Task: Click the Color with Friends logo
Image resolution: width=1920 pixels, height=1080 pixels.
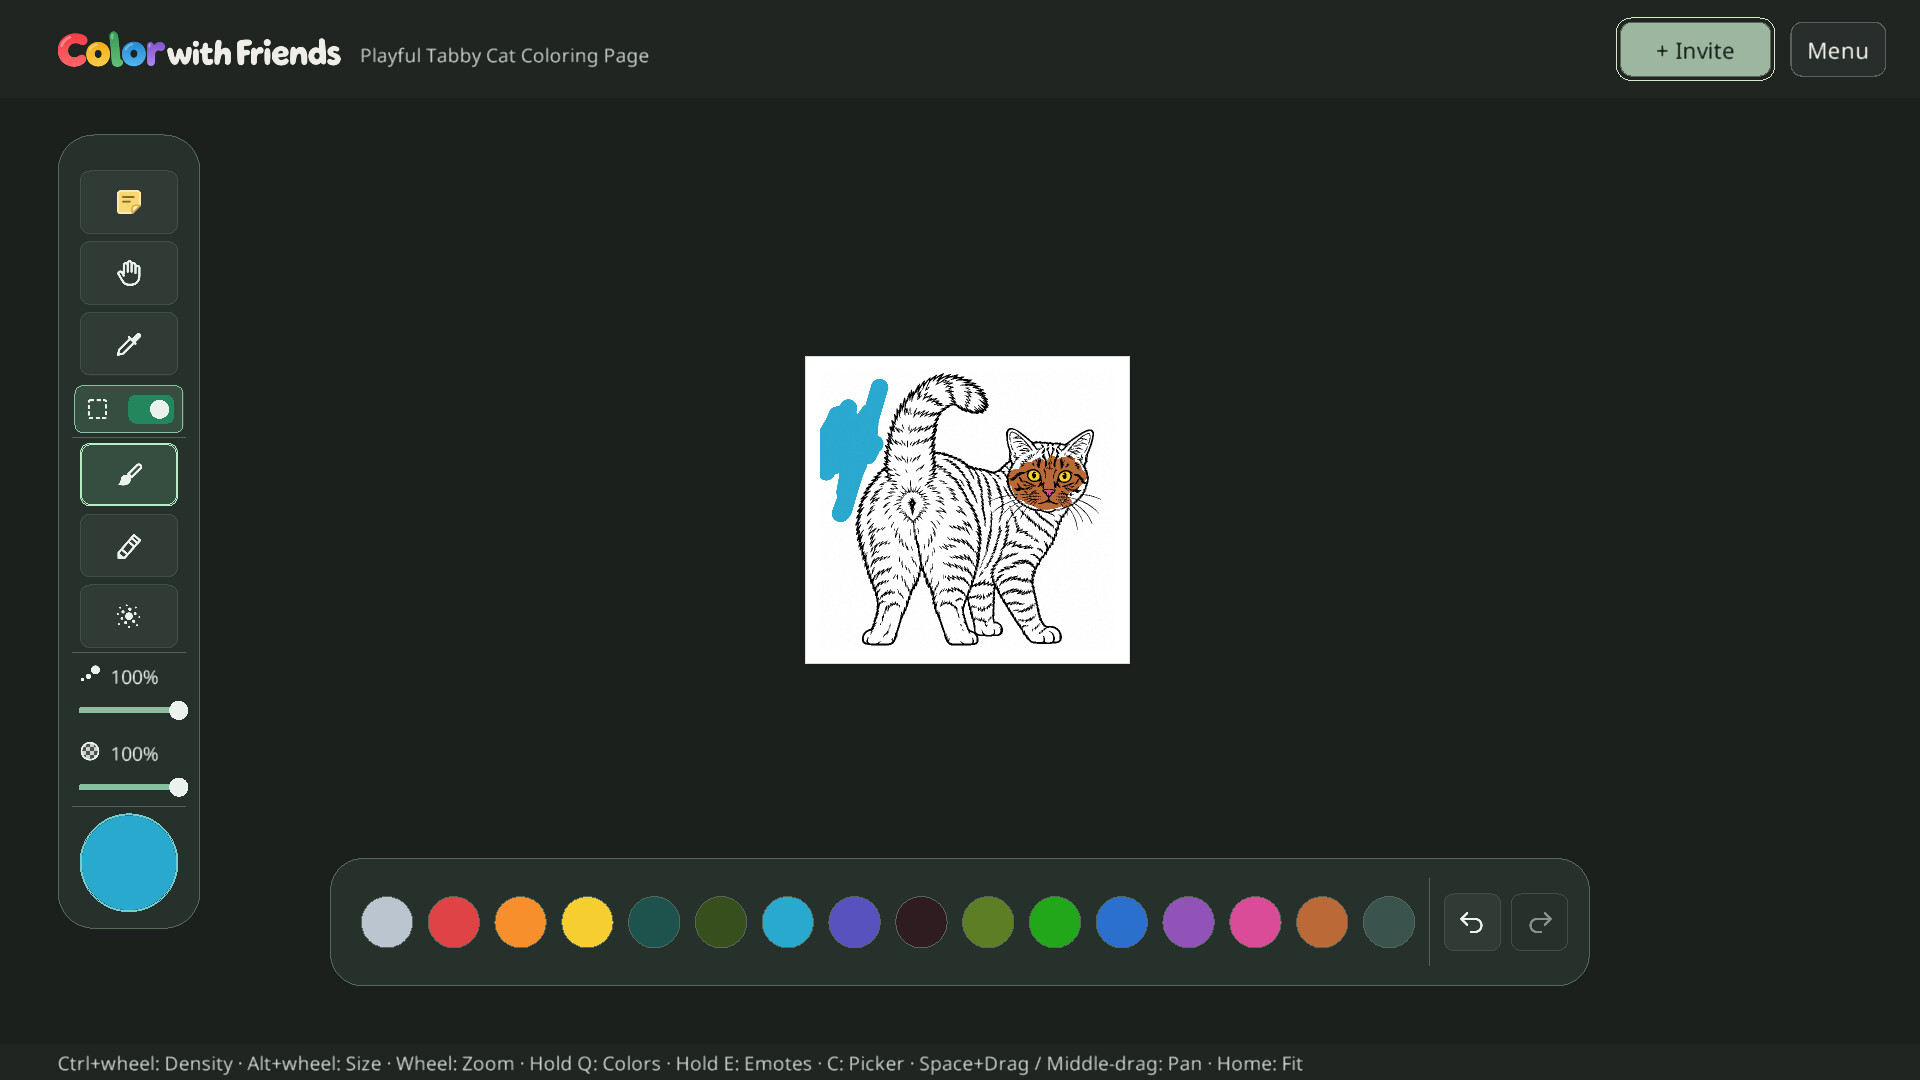Action: point(199,51)
